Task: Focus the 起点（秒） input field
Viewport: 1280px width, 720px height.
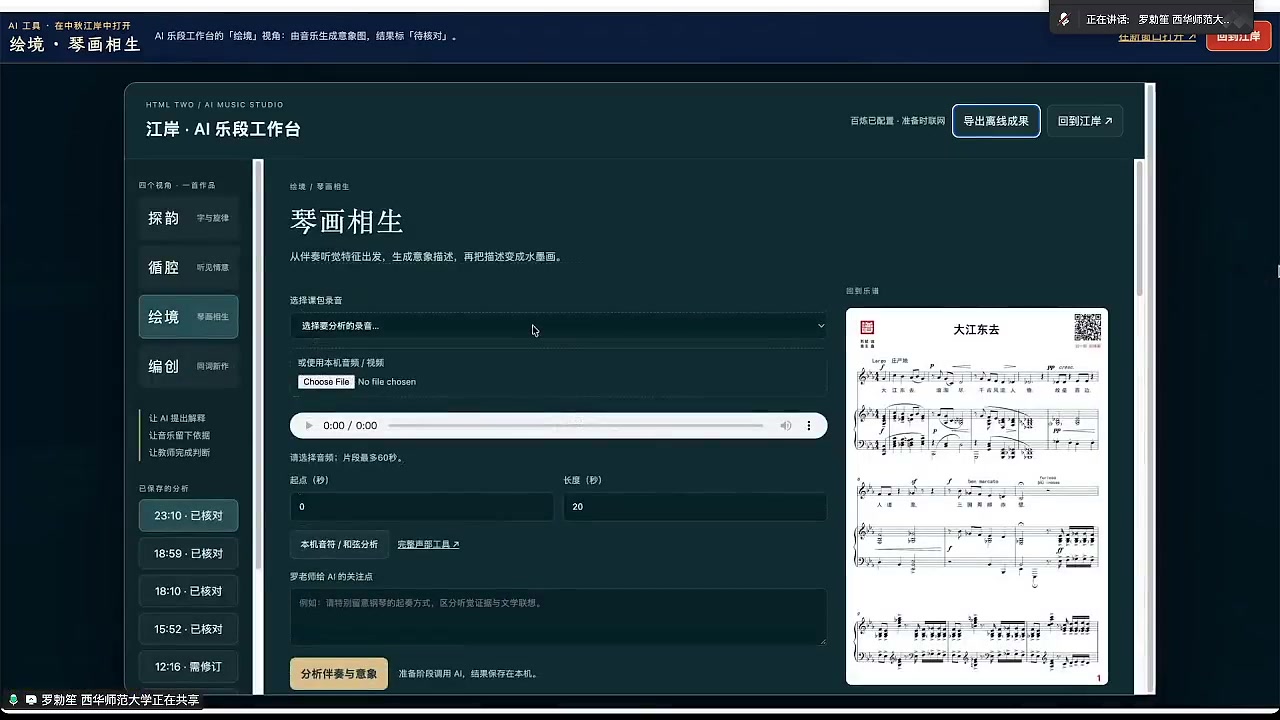Action: point(421,506)
